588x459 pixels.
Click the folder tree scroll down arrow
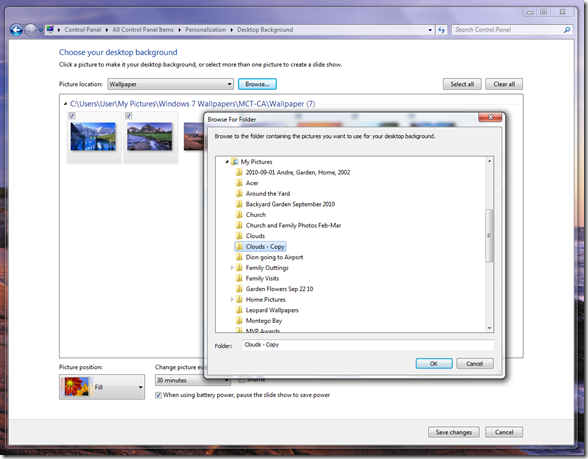click(489, 328)
